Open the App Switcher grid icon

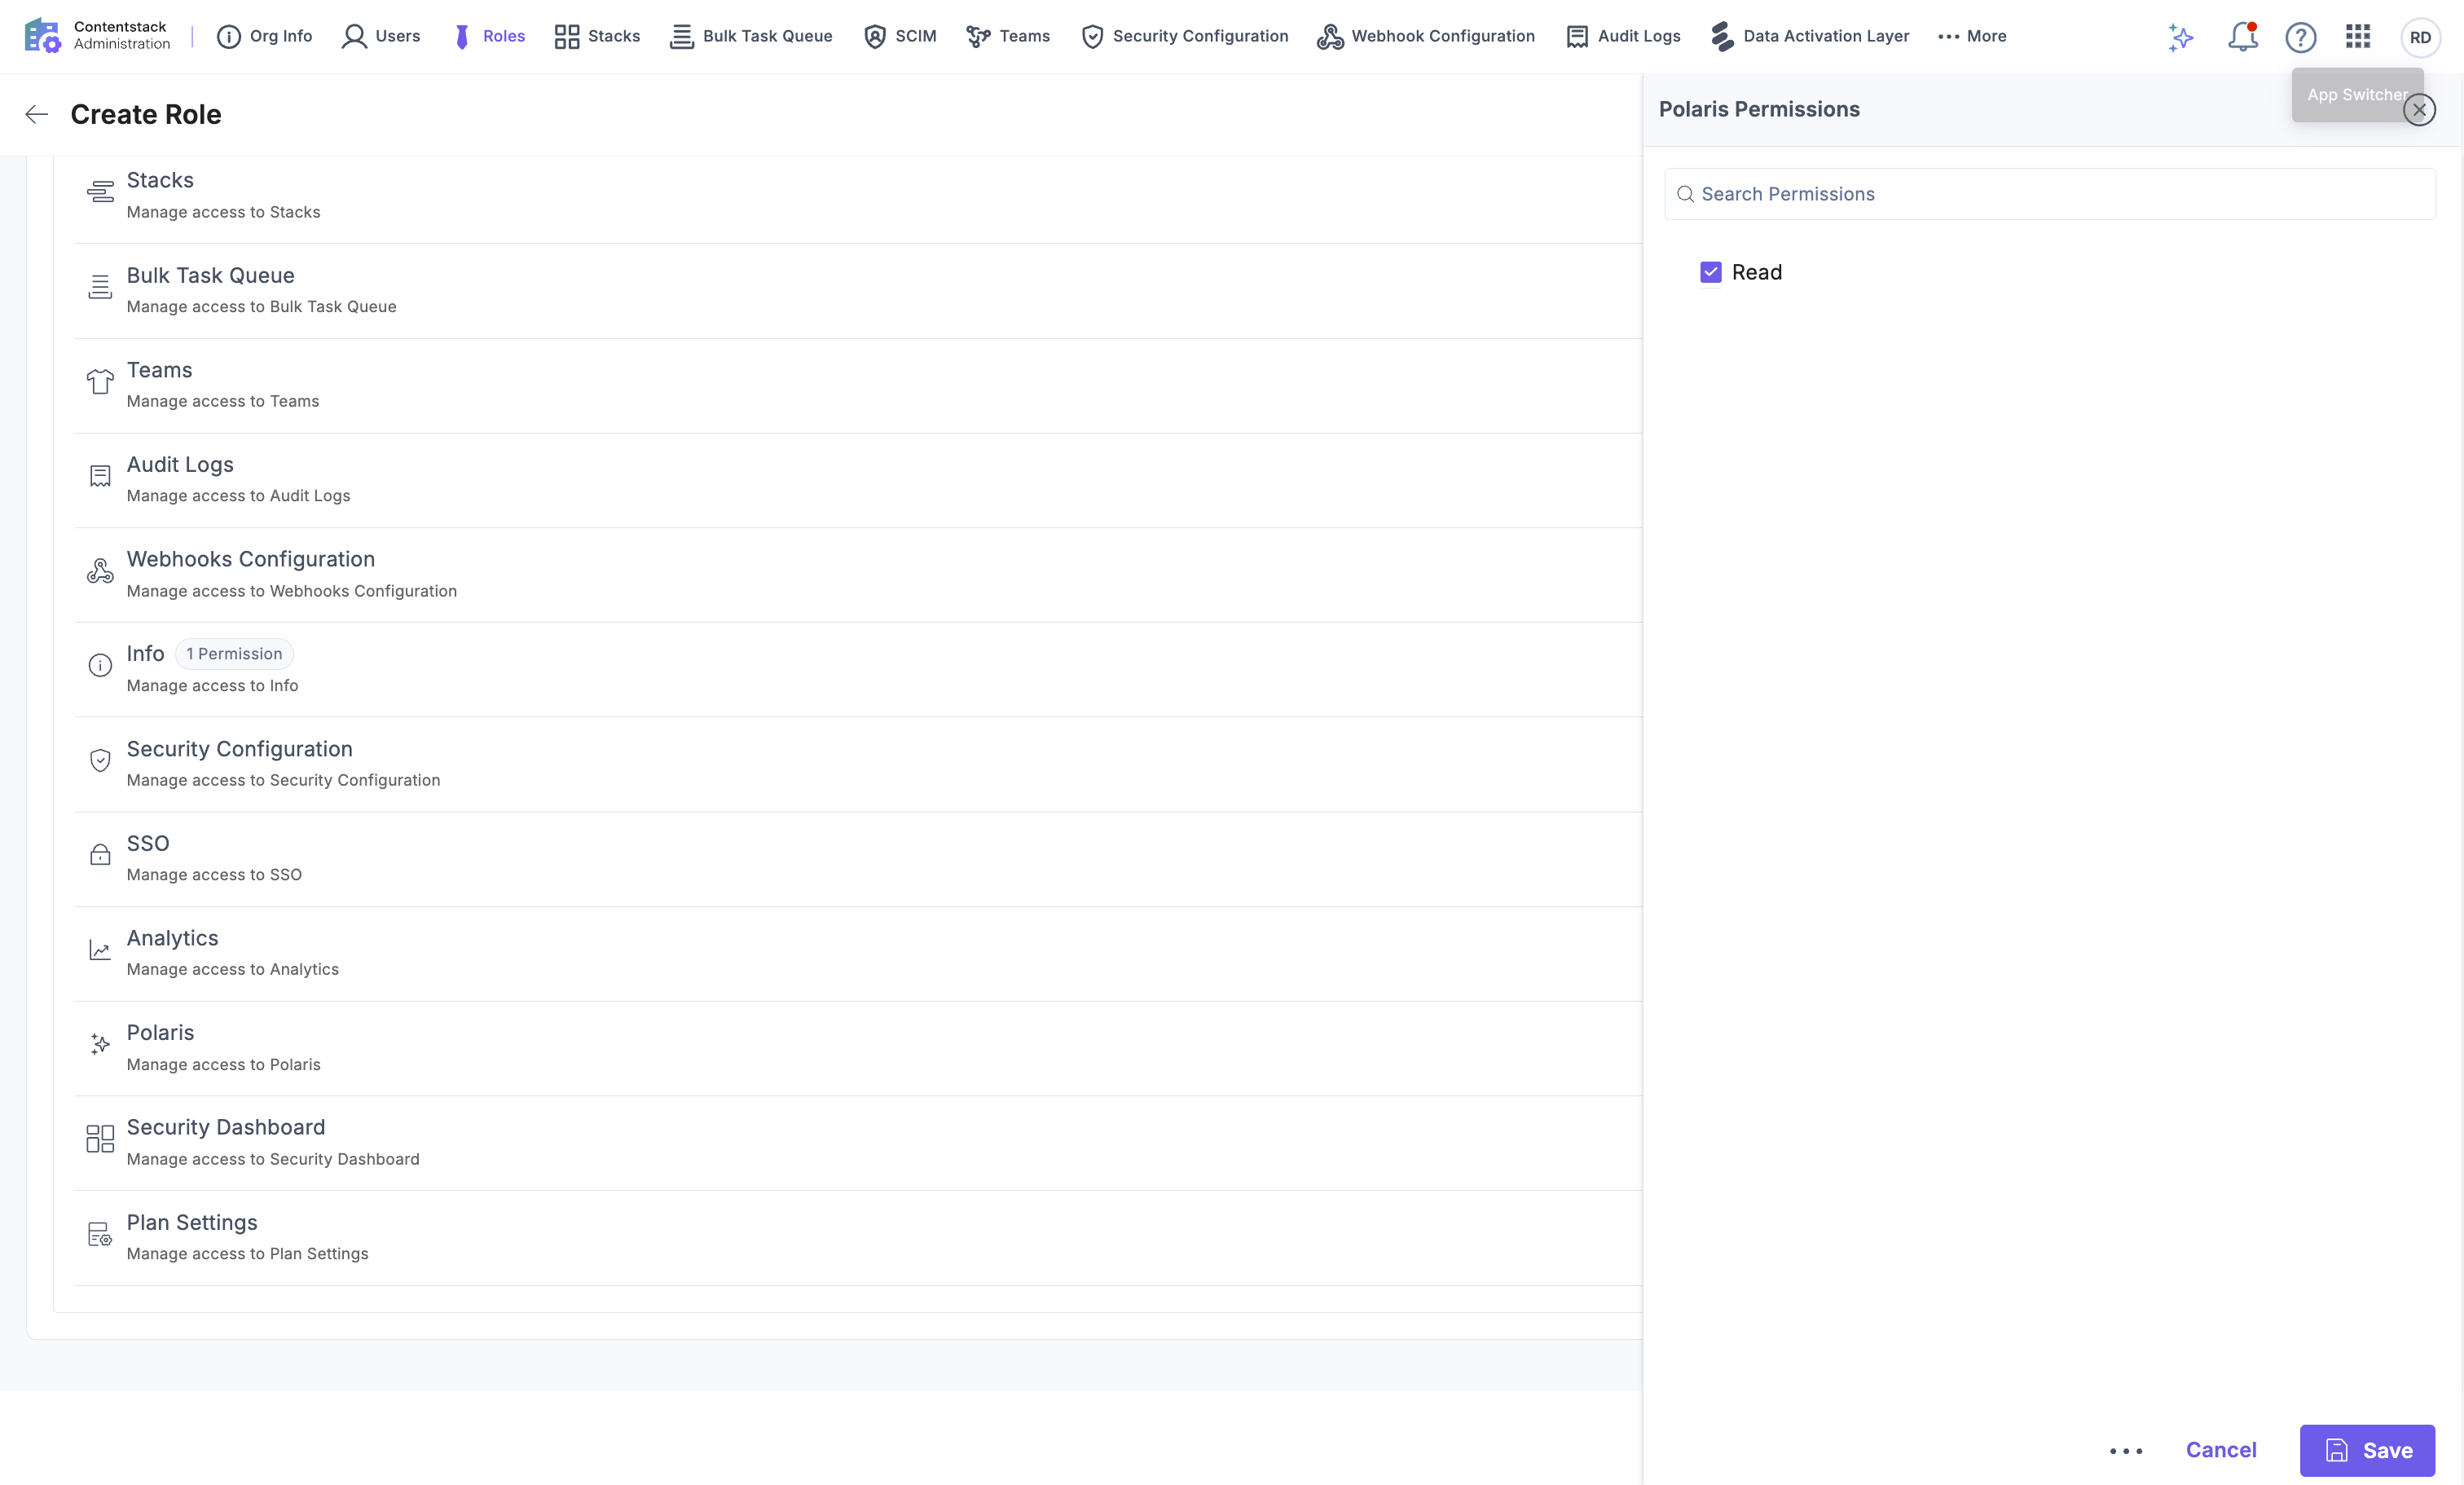2358,37
